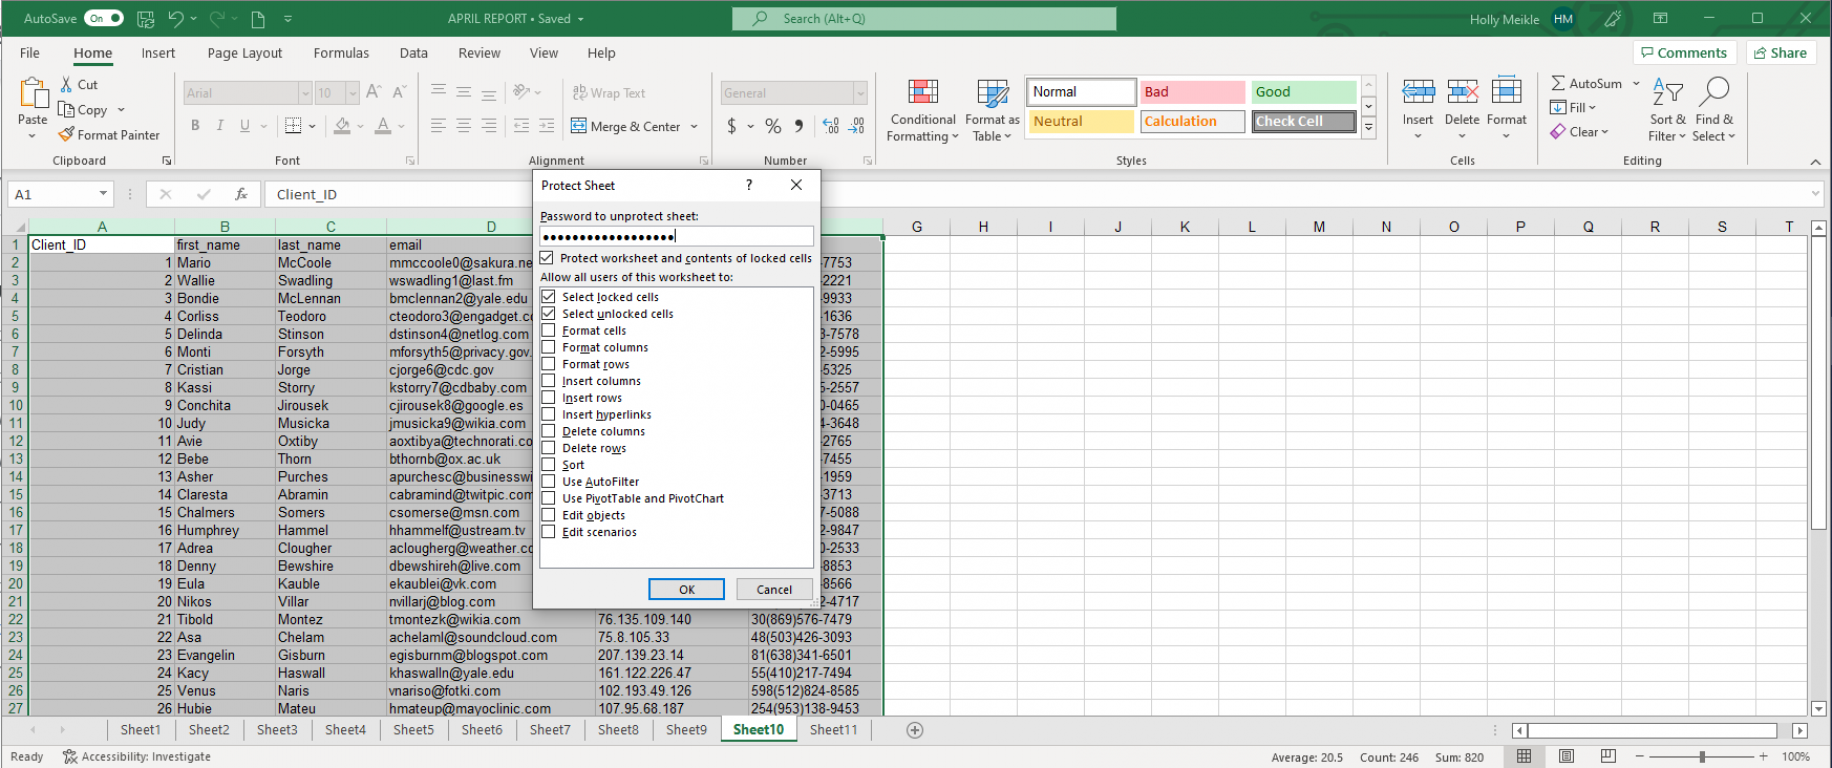Click the Conditional Formatting icon
1832x768 pixels.
tap(922, 93)
